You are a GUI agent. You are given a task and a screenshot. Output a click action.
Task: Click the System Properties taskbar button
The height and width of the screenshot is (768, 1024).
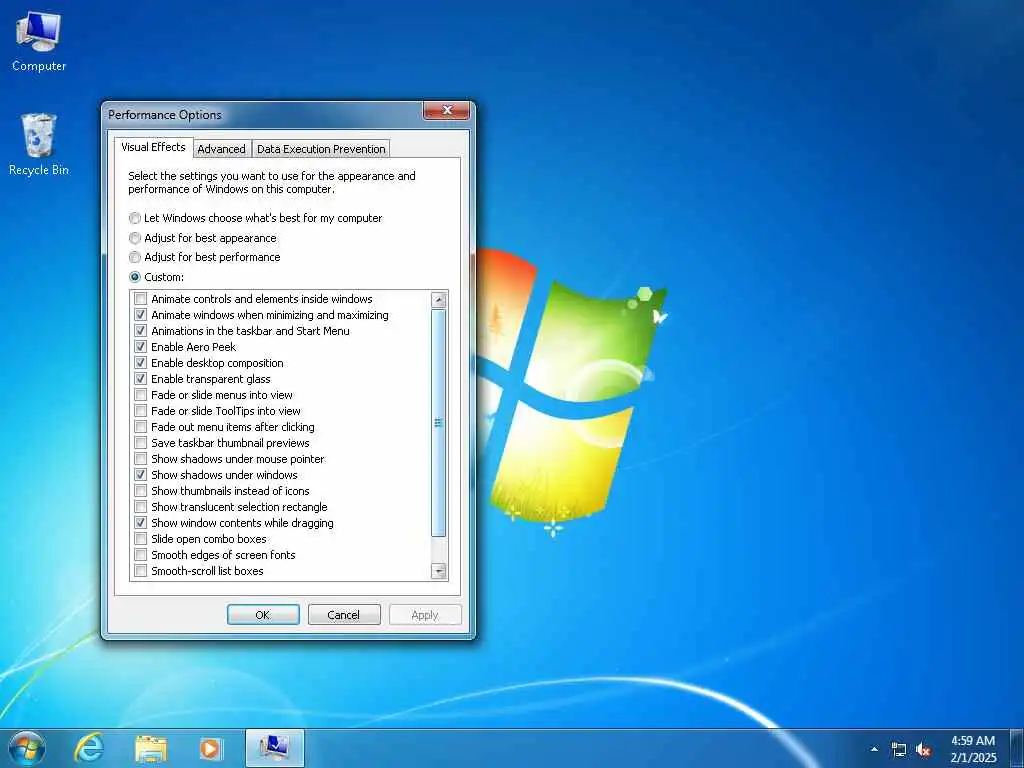point(274,748)
